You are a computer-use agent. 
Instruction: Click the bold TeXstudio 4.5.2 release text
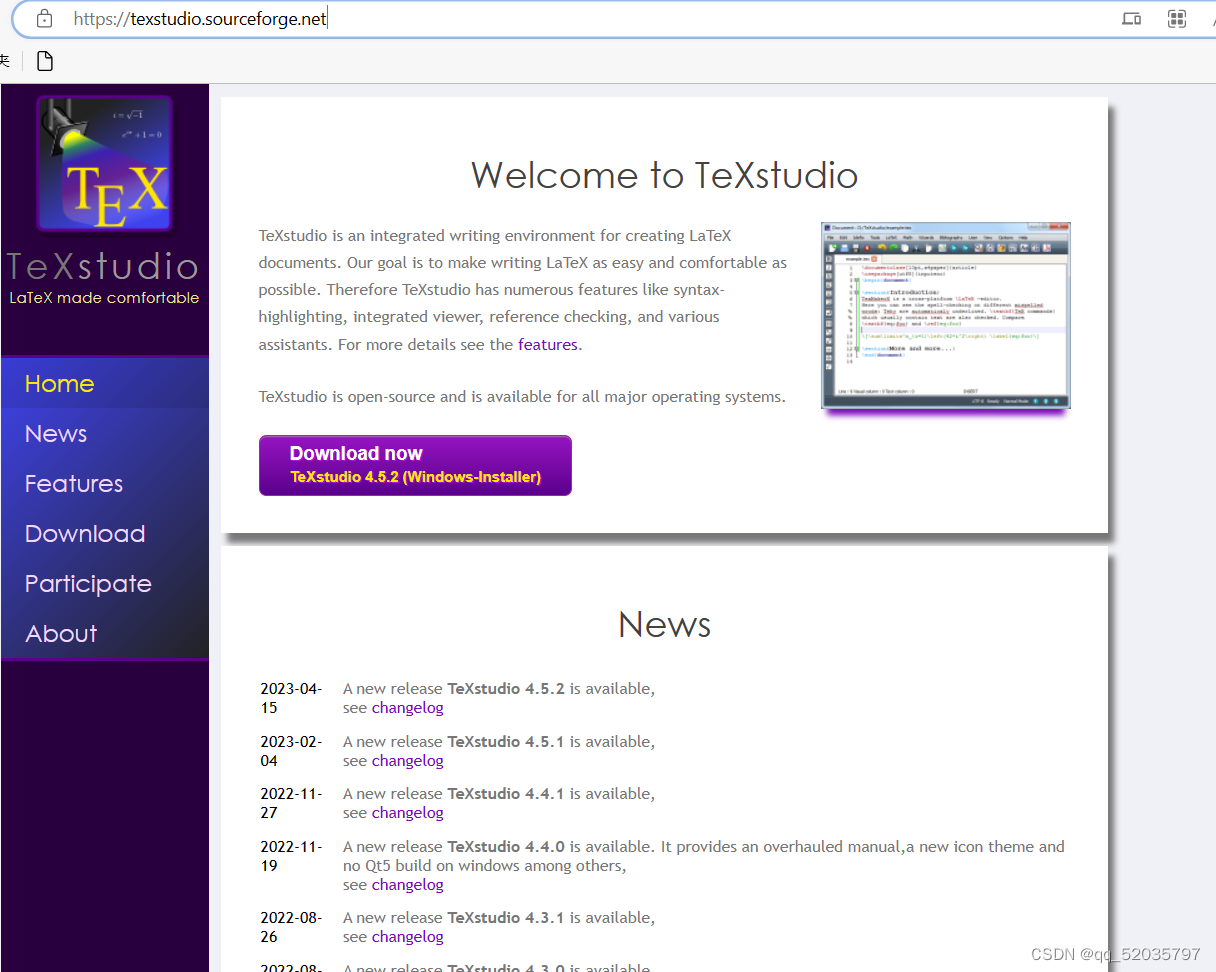click(x=506, y=689)
